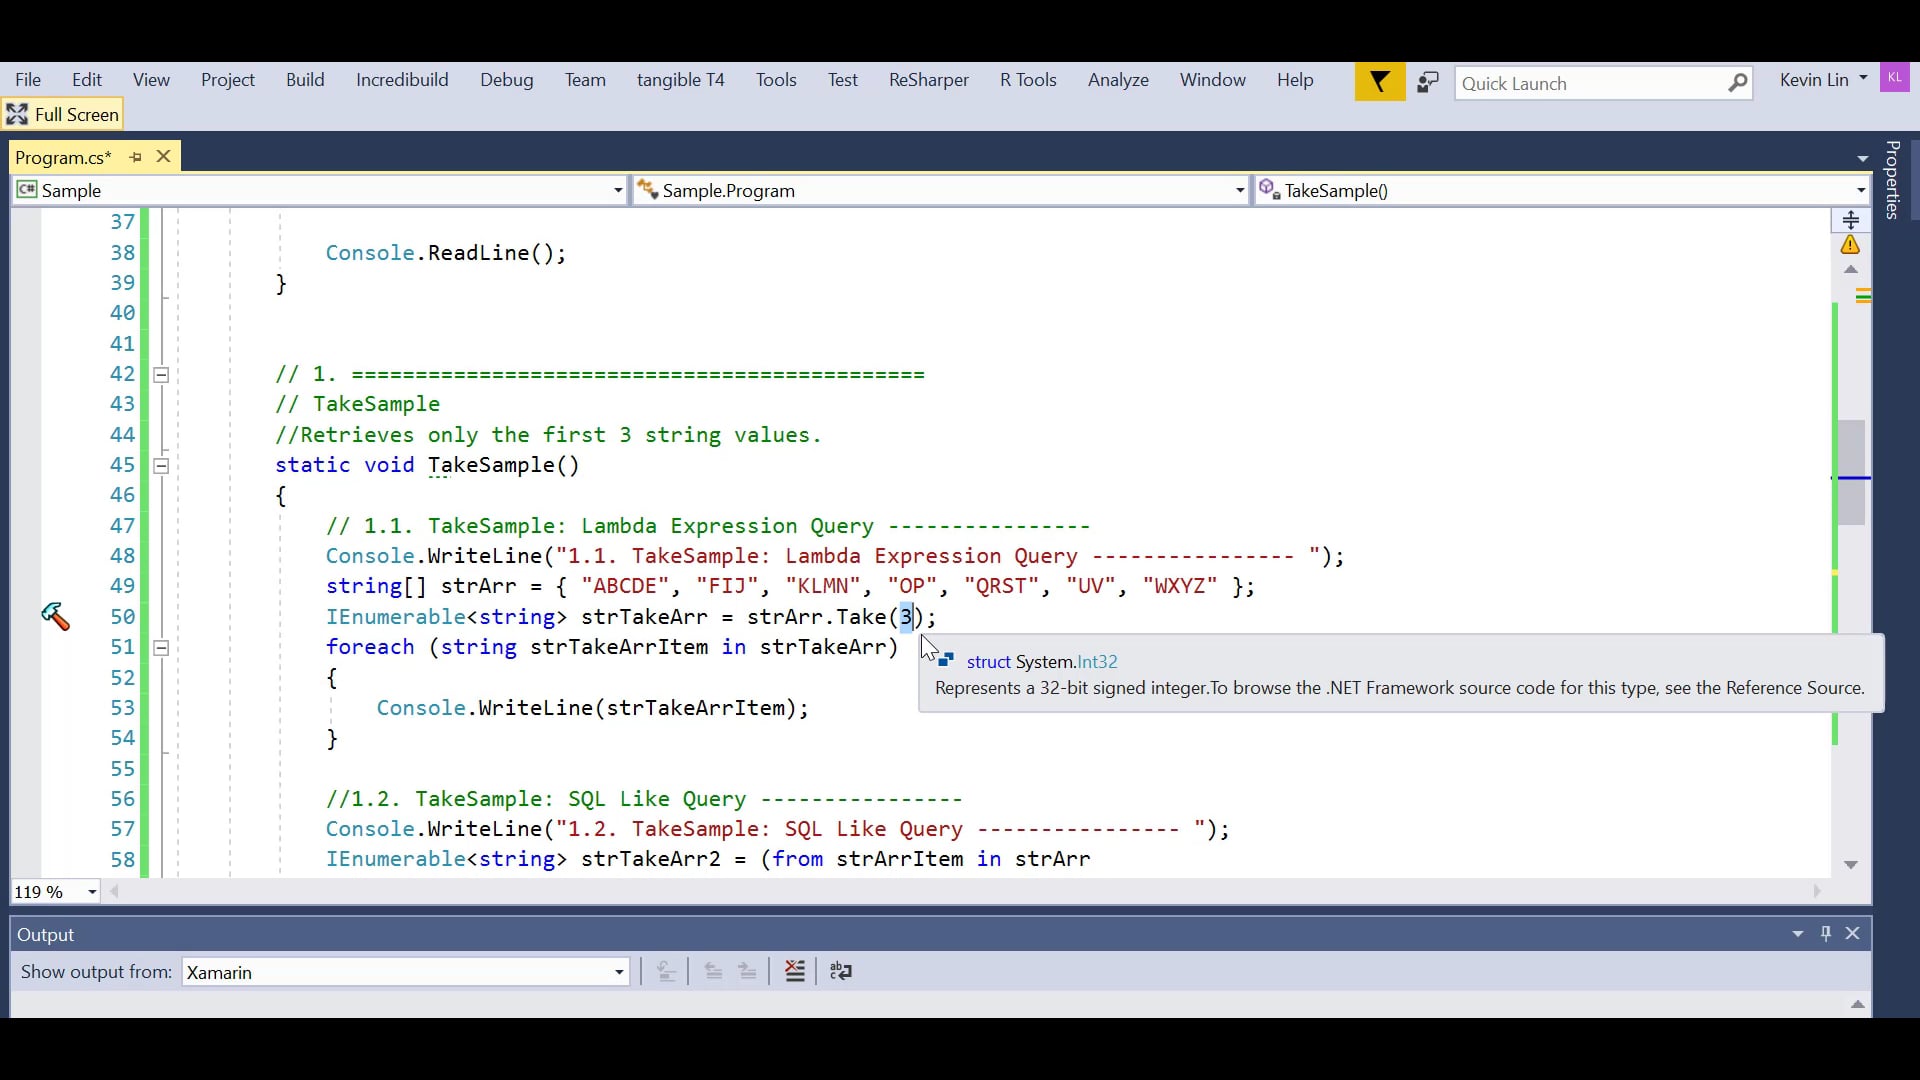Click the Quick Launch search magnifier icon
Viewport: 1920px width, 1080px height.
pos(1738,83)
